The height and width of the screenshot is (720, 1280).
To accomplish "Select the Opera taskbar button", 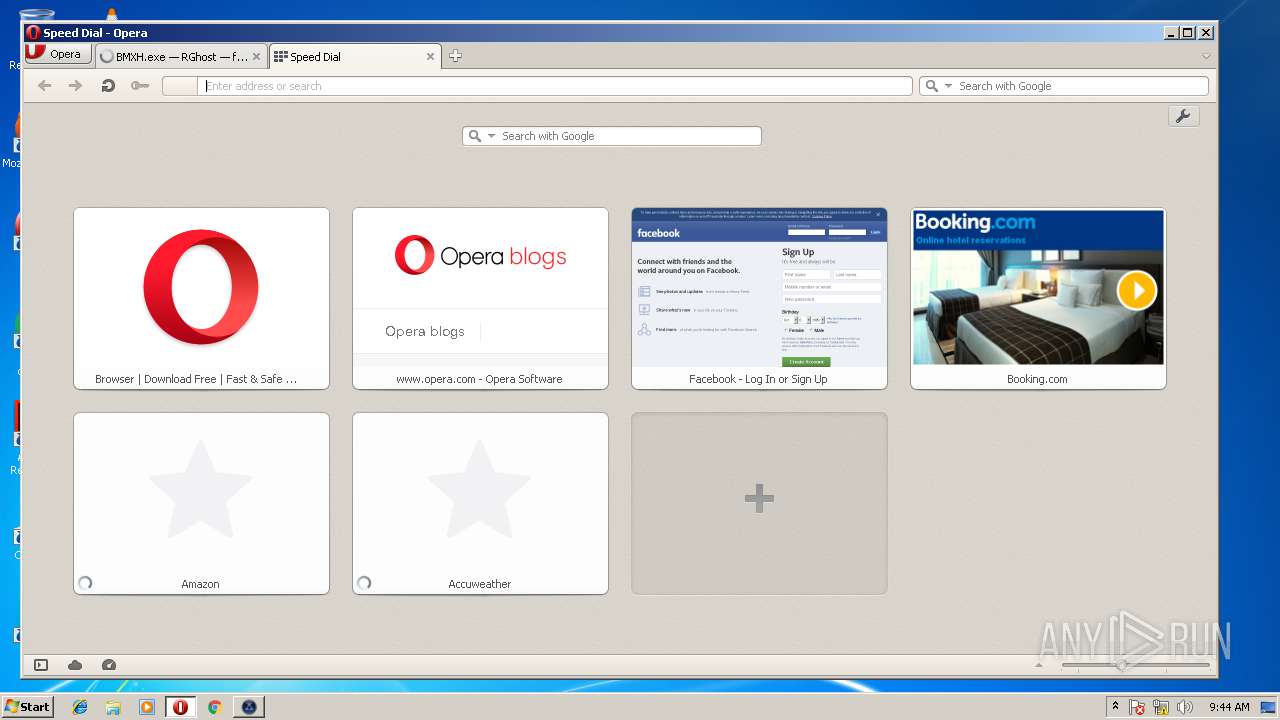I will (x=180, y=707).
